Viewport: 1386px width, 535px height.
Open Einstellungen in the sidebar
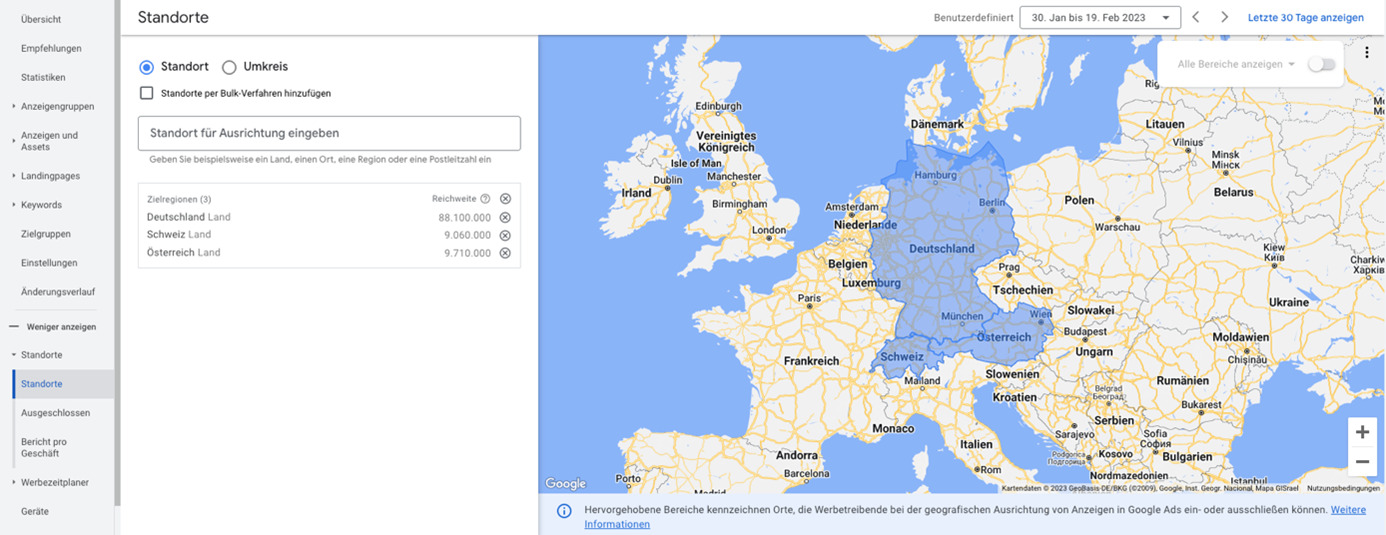tap(49, 263)
